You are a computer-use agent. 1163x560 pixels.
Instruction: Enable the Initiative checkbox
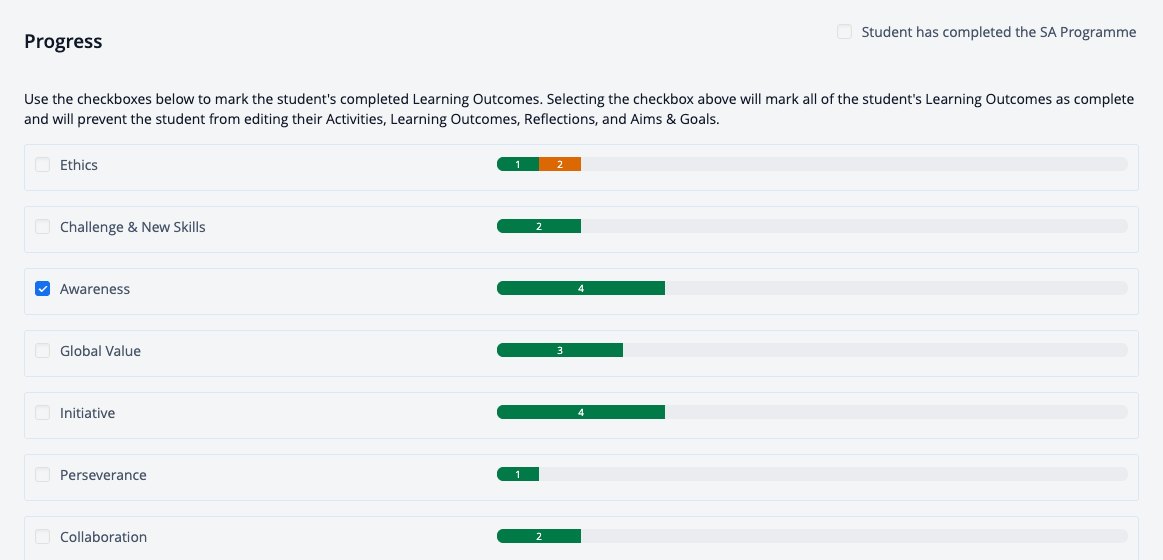[x=43, y=412]
